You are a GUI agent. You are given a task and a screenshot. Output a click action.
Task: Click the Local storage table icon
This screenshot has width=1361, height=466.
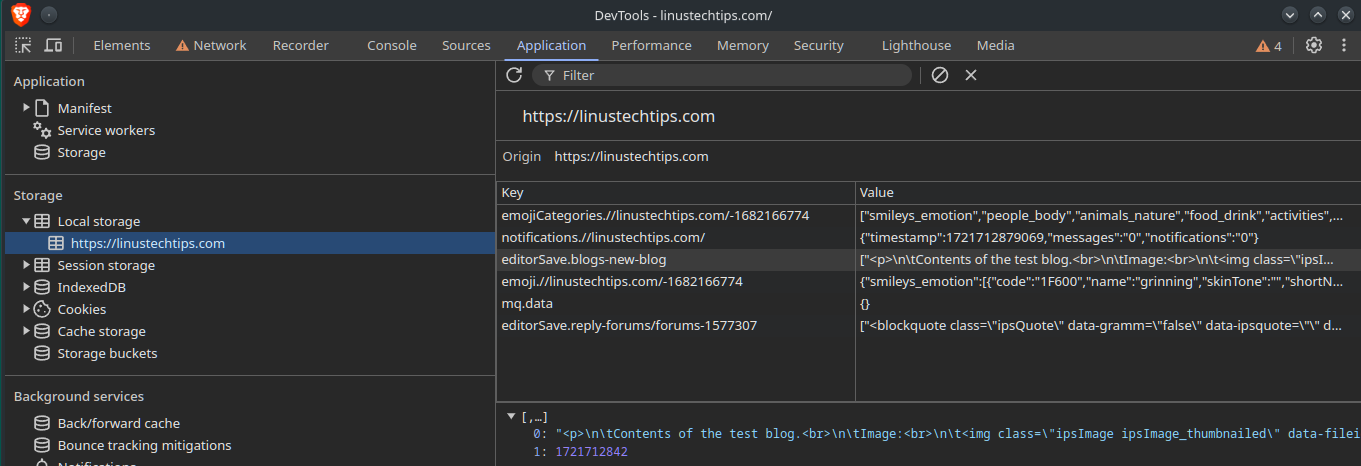(x=42, y=221)
